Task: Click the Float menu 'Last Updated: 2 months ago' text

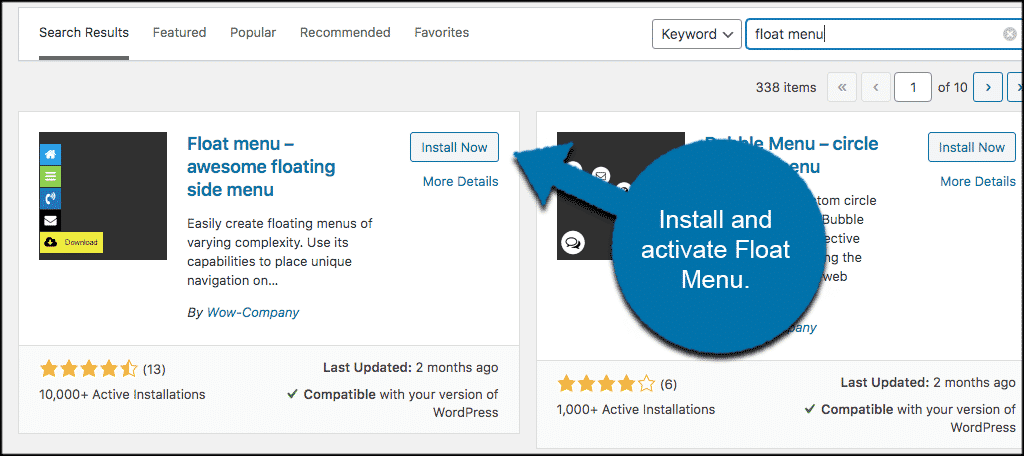Action: pyautogui.click(x=411, y=368)
